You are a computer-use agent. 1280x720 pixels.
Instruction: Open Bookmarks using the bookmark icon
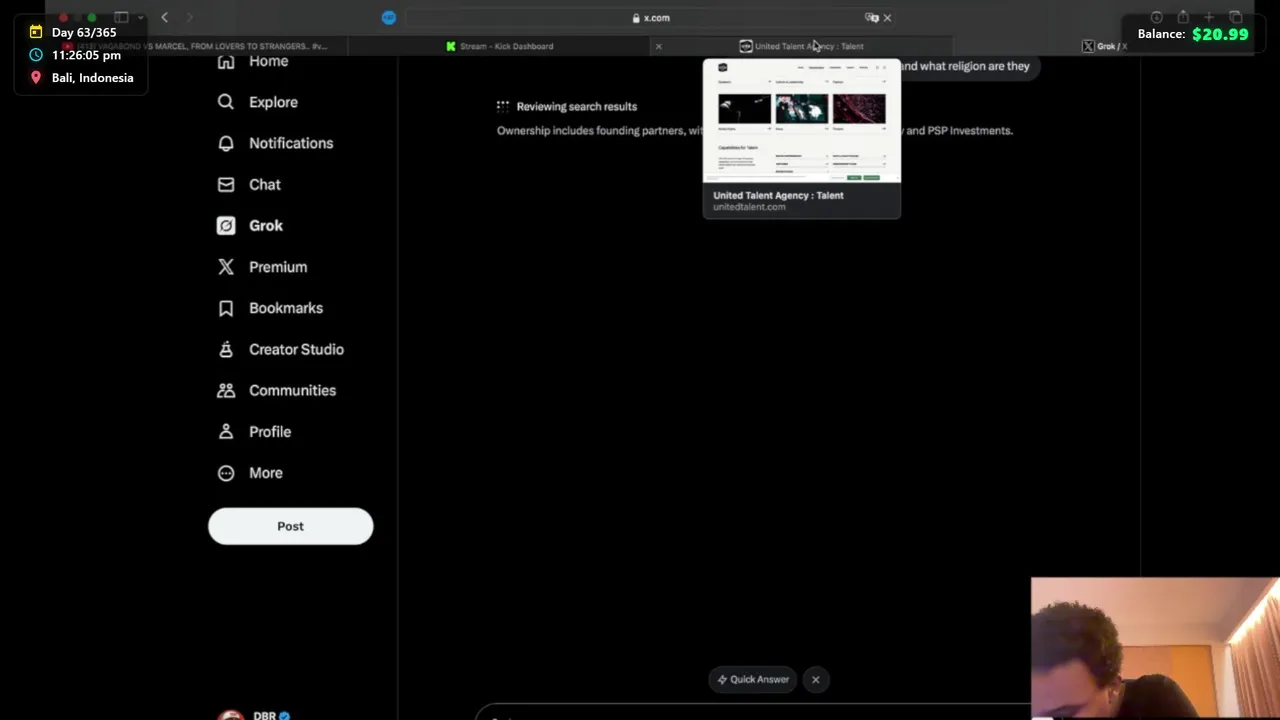click(x=226, y=308)
